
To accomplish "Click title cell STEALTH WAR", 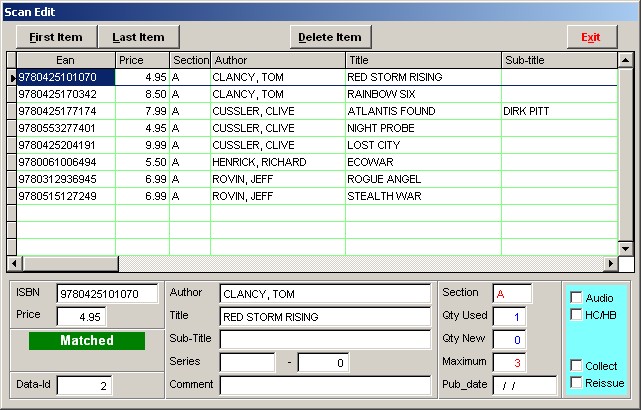I will (x=424, y=196).
